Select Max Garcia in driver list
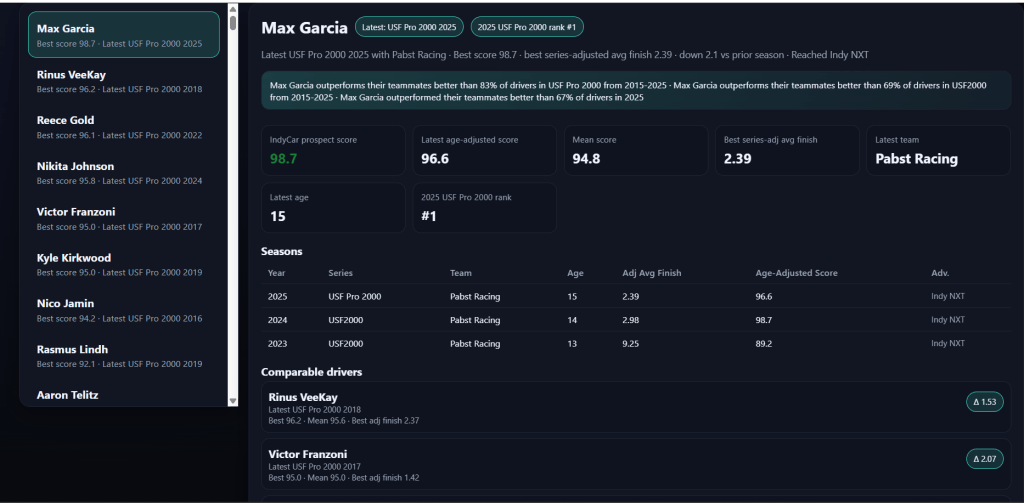 [123, 35]
